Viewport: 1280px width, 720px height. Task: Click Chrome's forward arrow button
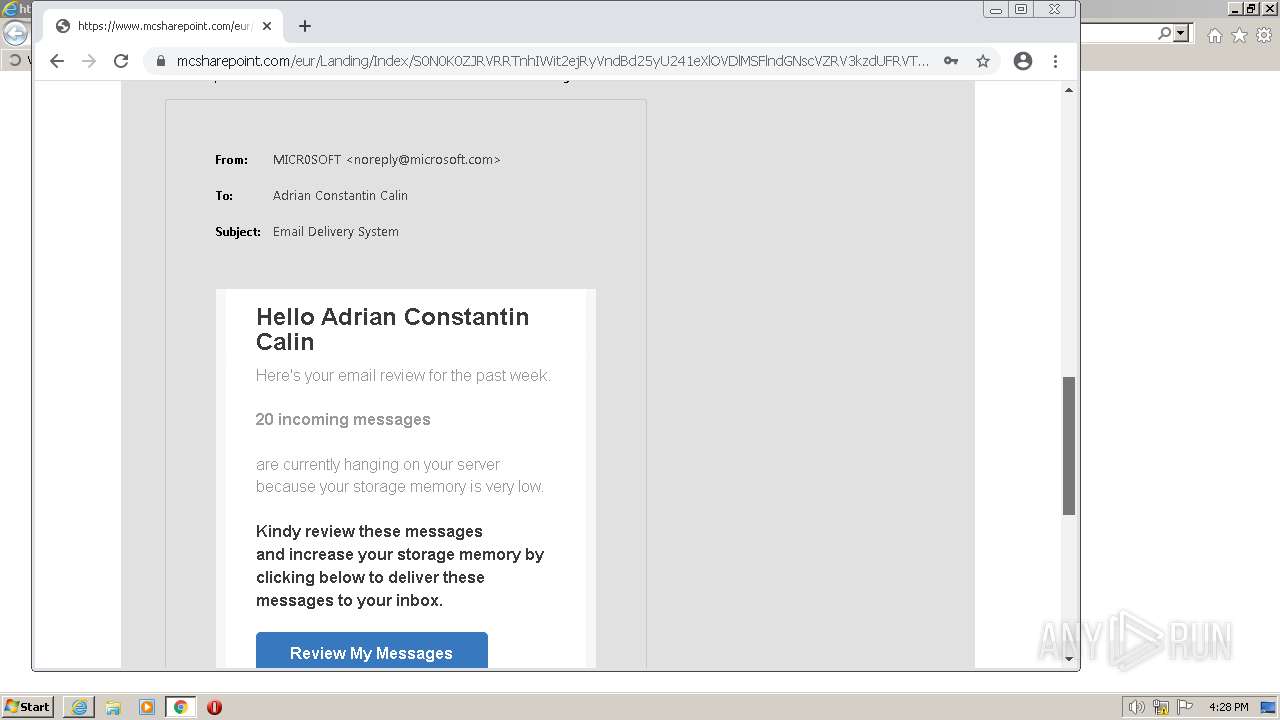(x=89, y=61)
